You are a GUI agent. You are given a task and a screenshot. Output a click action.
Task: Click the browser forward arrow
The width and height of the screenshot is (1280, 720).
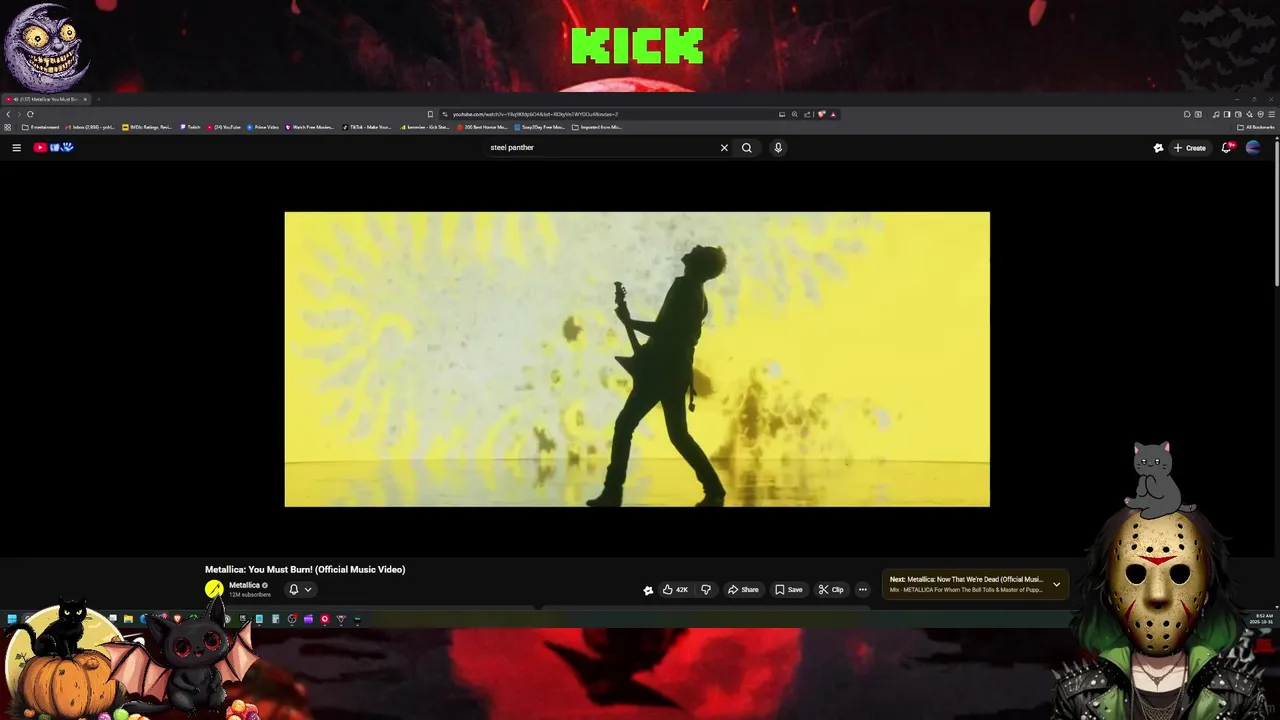pyautogui.click(x=19, y=114)
